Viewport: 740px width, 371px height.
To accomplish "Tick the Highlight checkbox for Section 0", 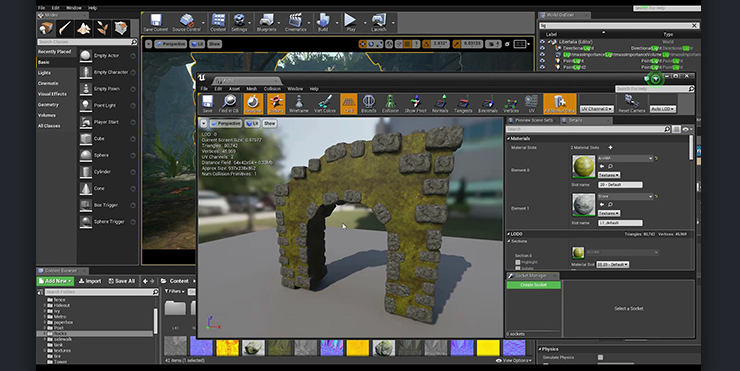I will [x=518, y=262].
